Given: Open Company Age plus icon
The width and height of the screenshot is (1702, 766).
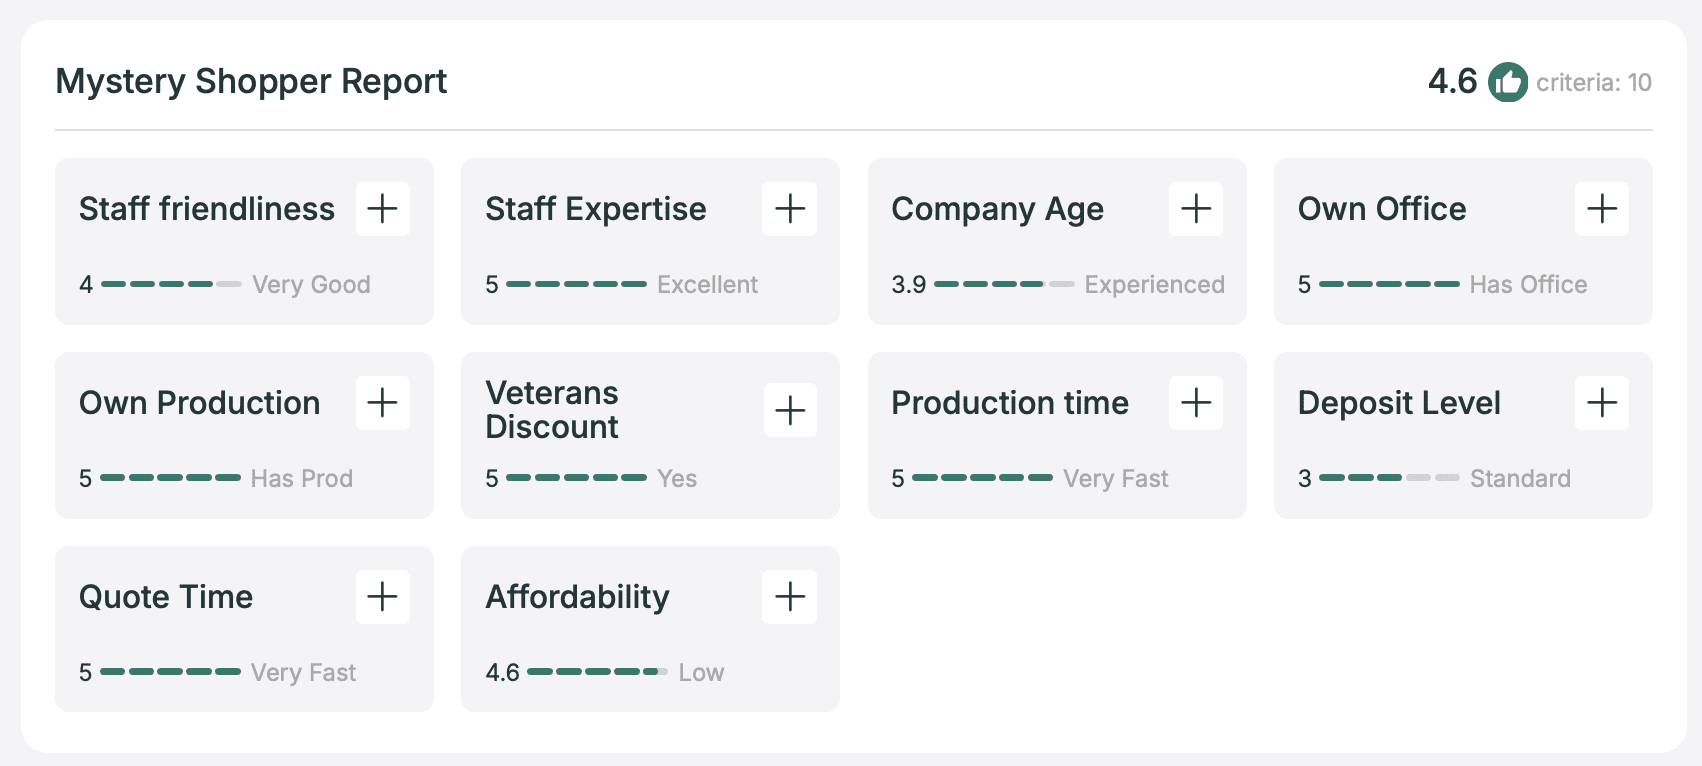Looking at the screenshot, I should tap(1196, 209).
